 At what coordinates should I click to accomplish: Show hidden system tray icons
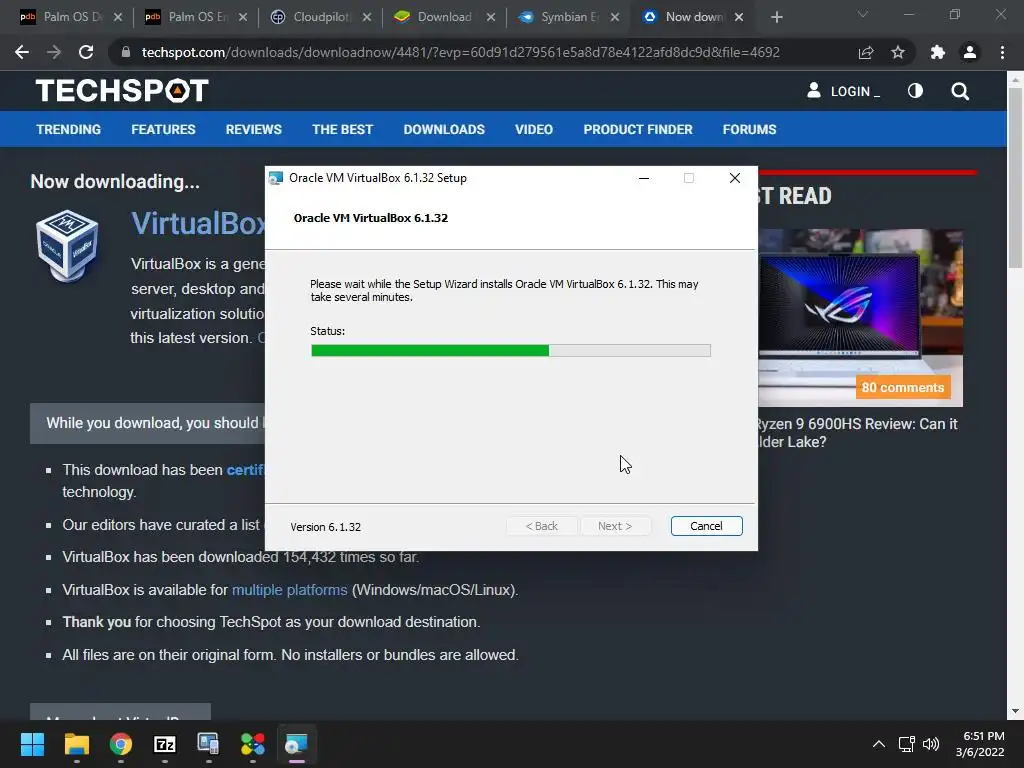point(879,744)
